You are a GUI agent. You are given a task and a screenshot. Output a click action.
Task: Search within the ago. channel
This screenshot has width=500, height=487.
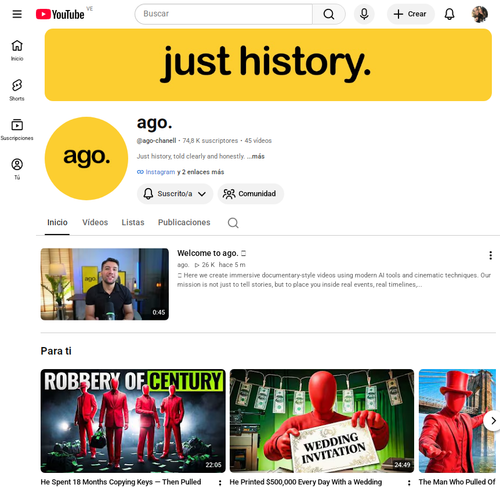pyautogui.click(x=233, y=222)
